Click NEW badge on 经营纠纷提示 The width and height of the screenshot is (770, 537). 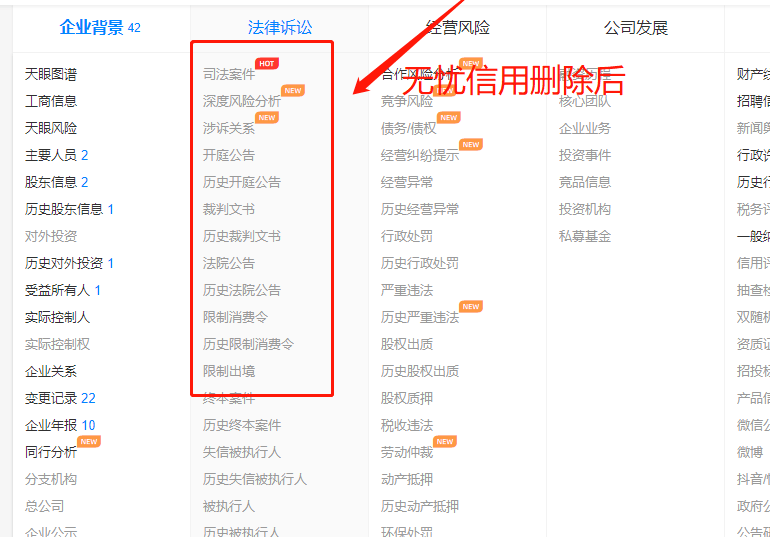click(471, 144)
